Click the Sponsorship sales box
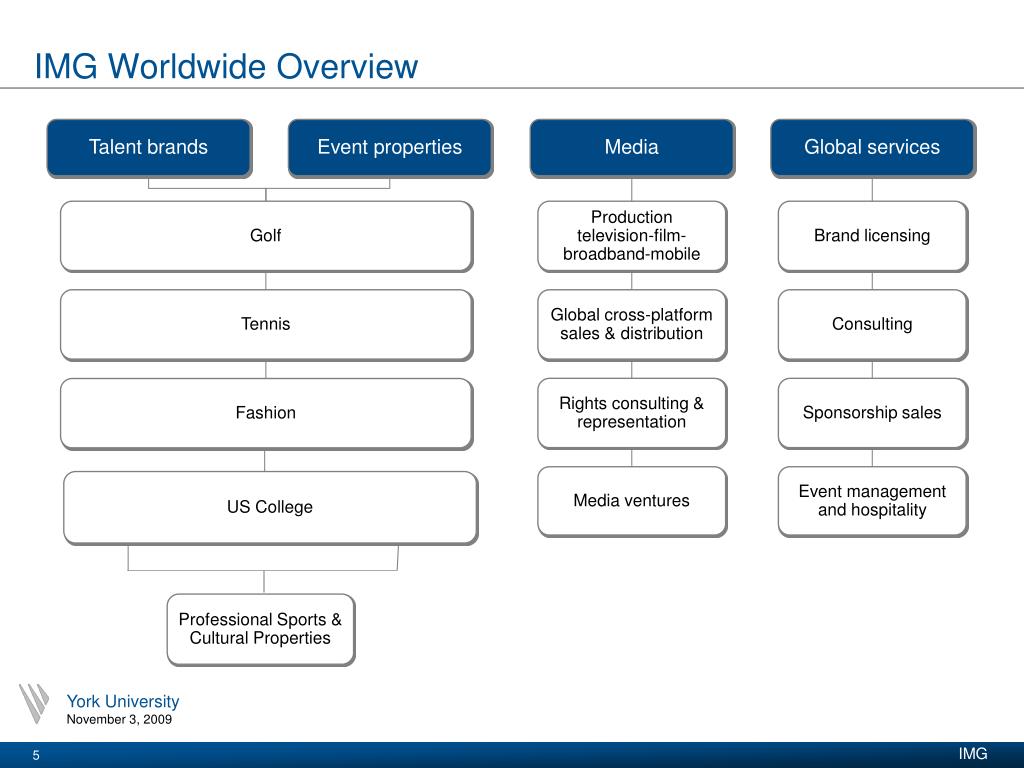The width and height of the screenshot is (1024, 768). pyautogui.click(x=872, y=413)
